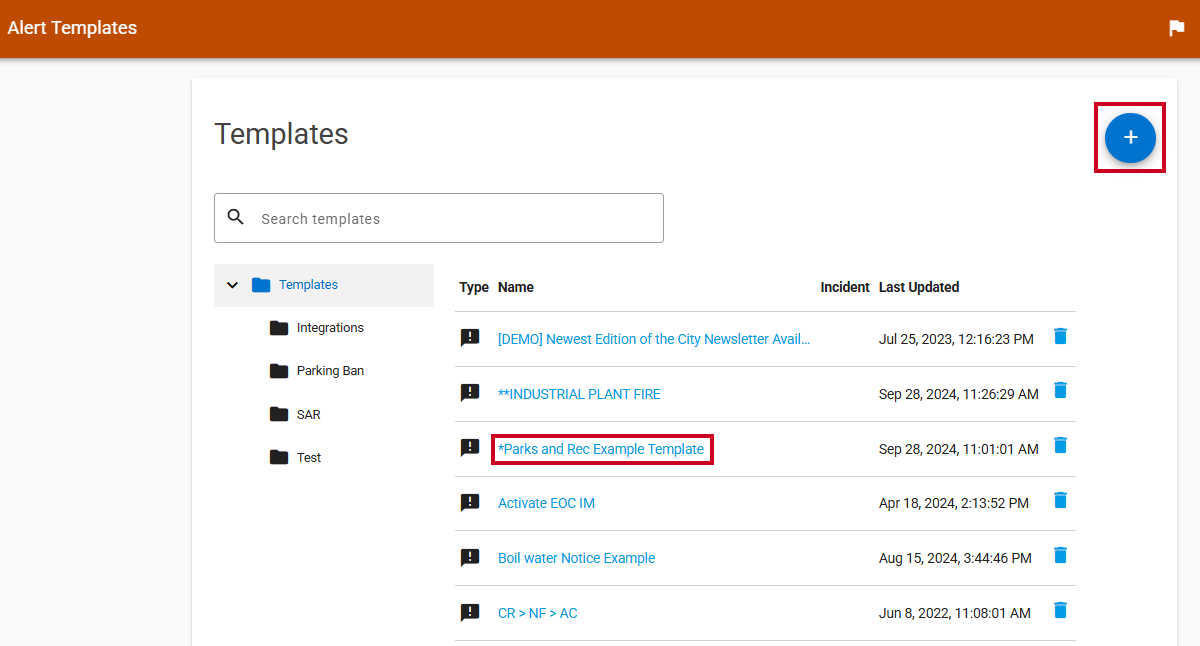Delete the Boil water Notice Example template
1200x646 pixels.
point(1061,555)
